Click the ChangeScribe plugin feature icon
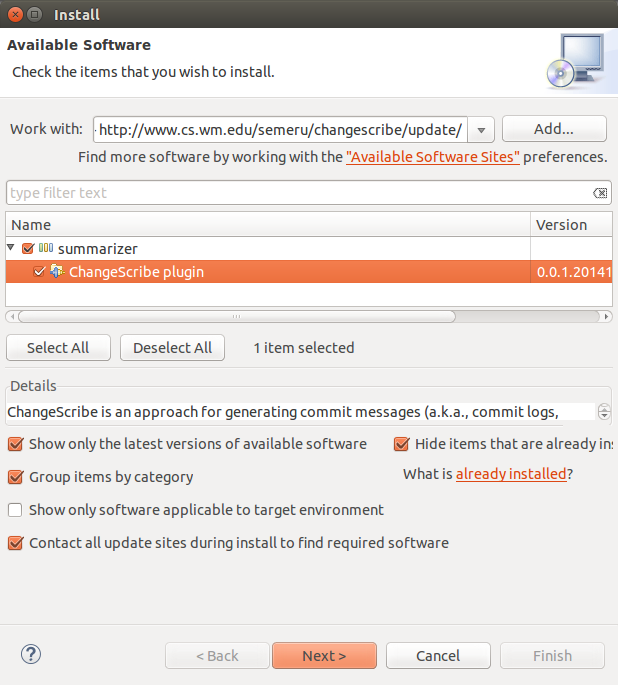The image size is (618, 685). pos(57,272)
